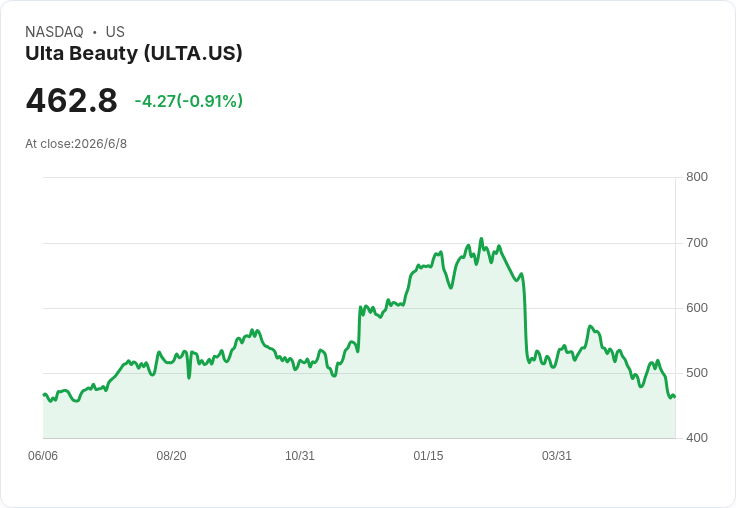Image resolution: width=736 pixels, height=508 pixels.
Task: Click the chart's highest peak near 700
Action: 481,239
